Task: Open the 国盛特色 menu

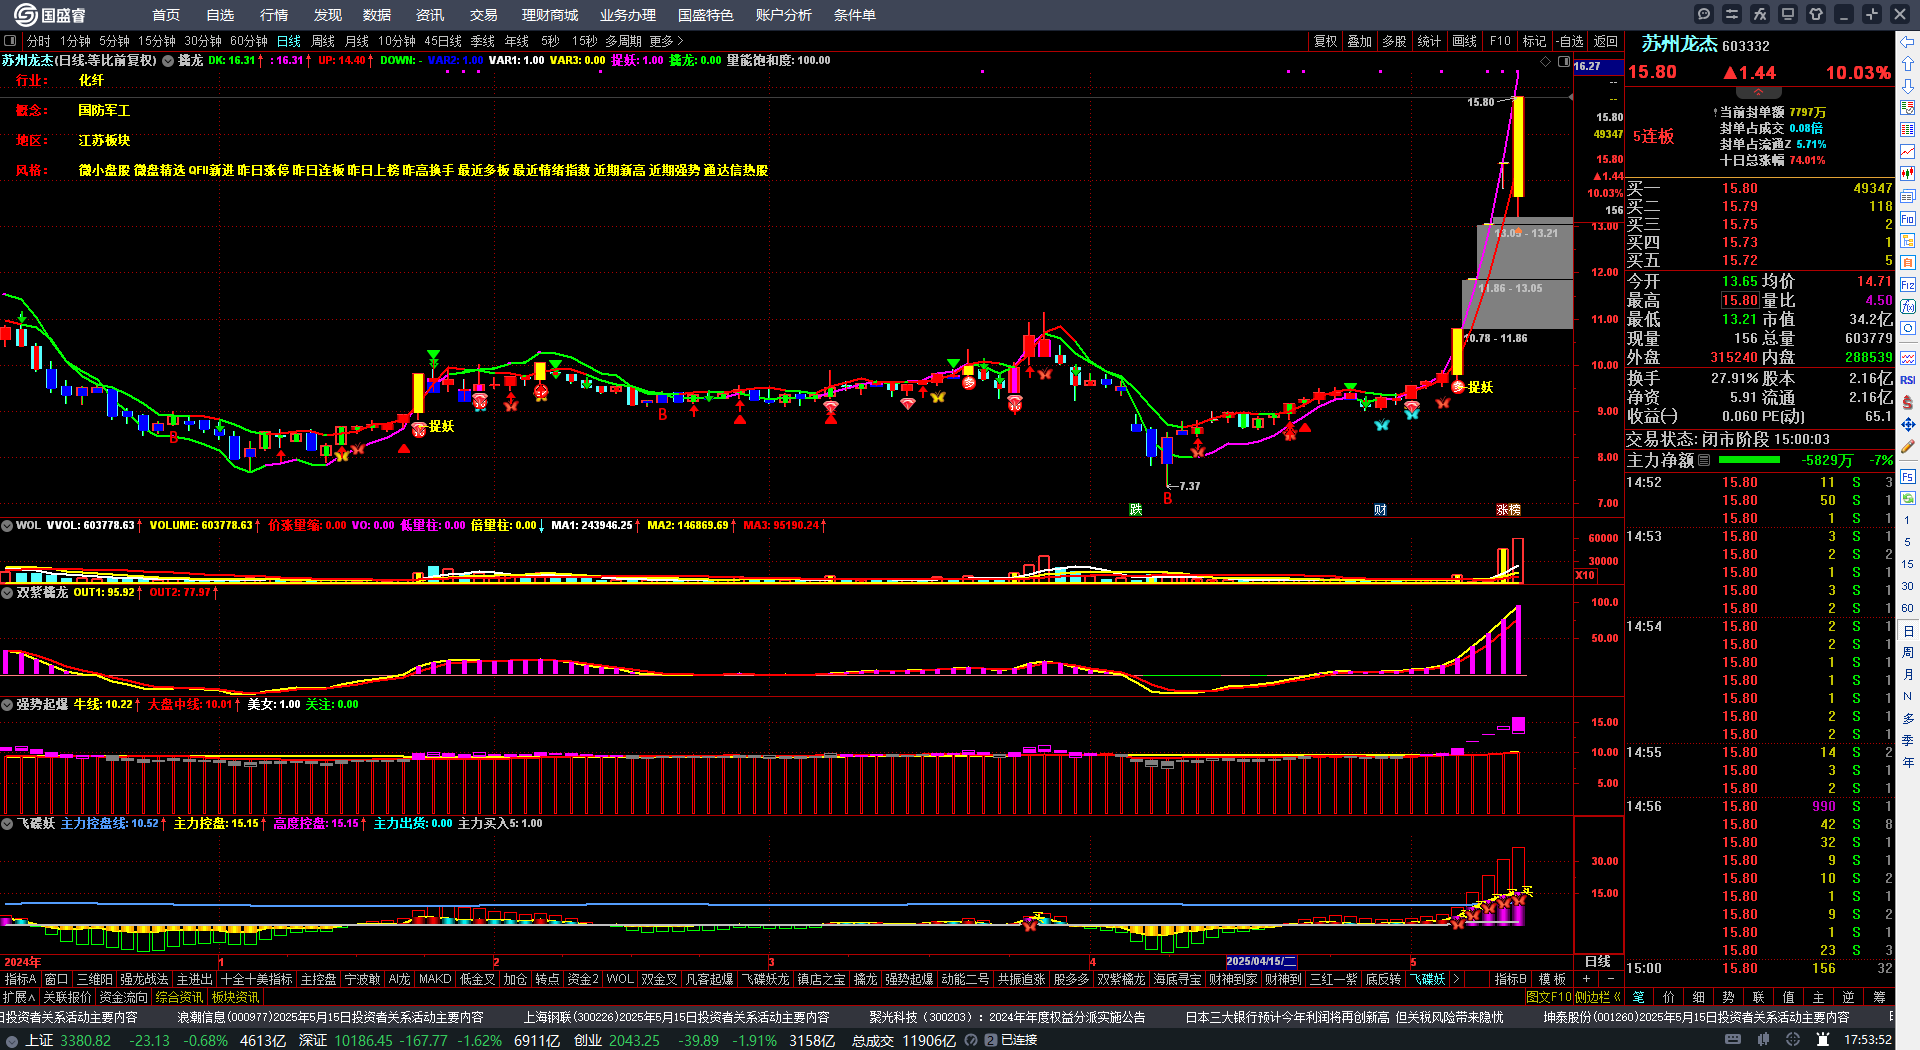Action: tap(705, 15)
